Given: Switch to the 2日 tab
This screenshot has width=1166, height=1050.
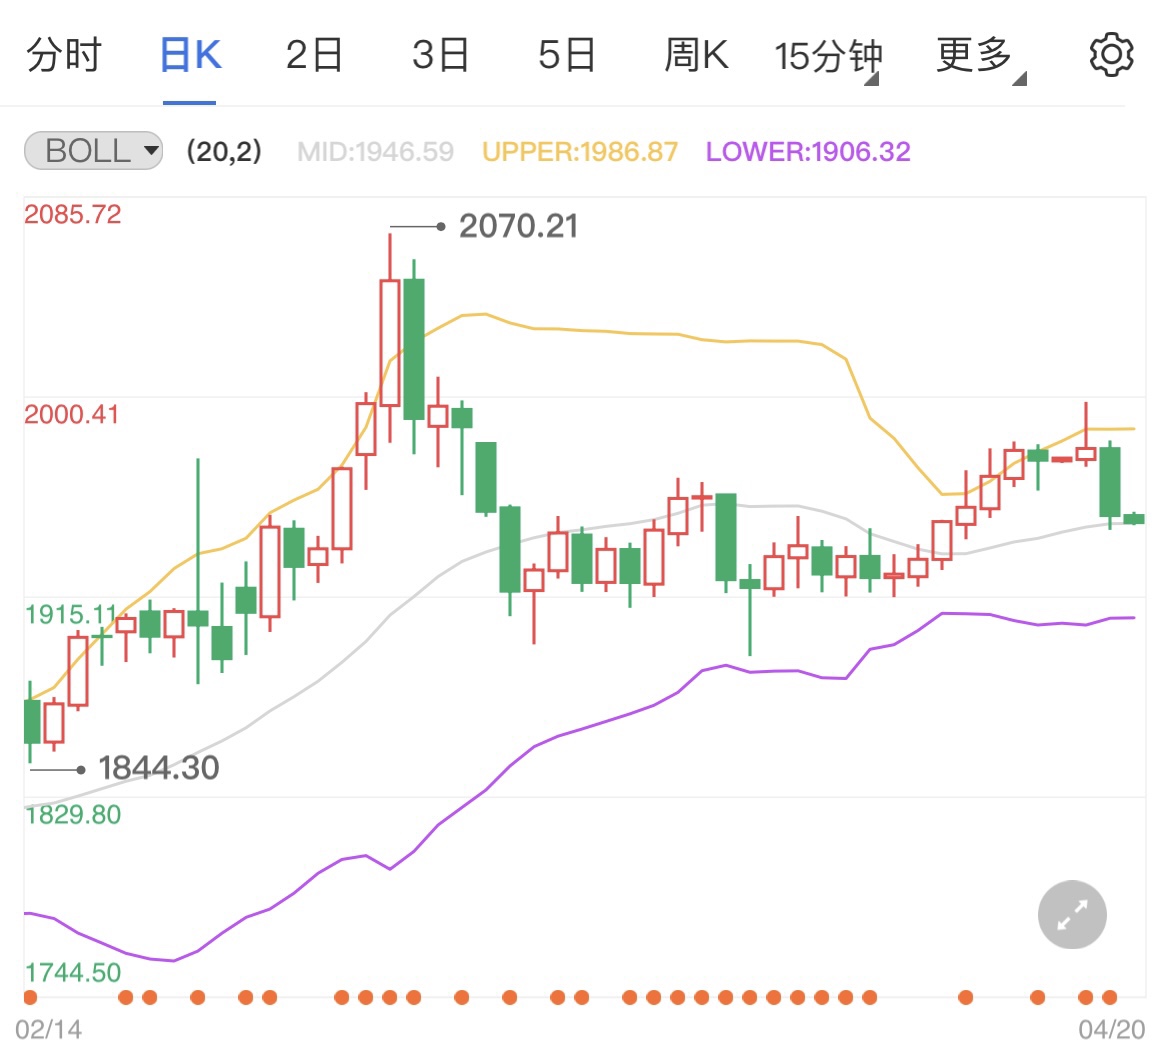Looking at the screenshot, I should click(314, 55).
